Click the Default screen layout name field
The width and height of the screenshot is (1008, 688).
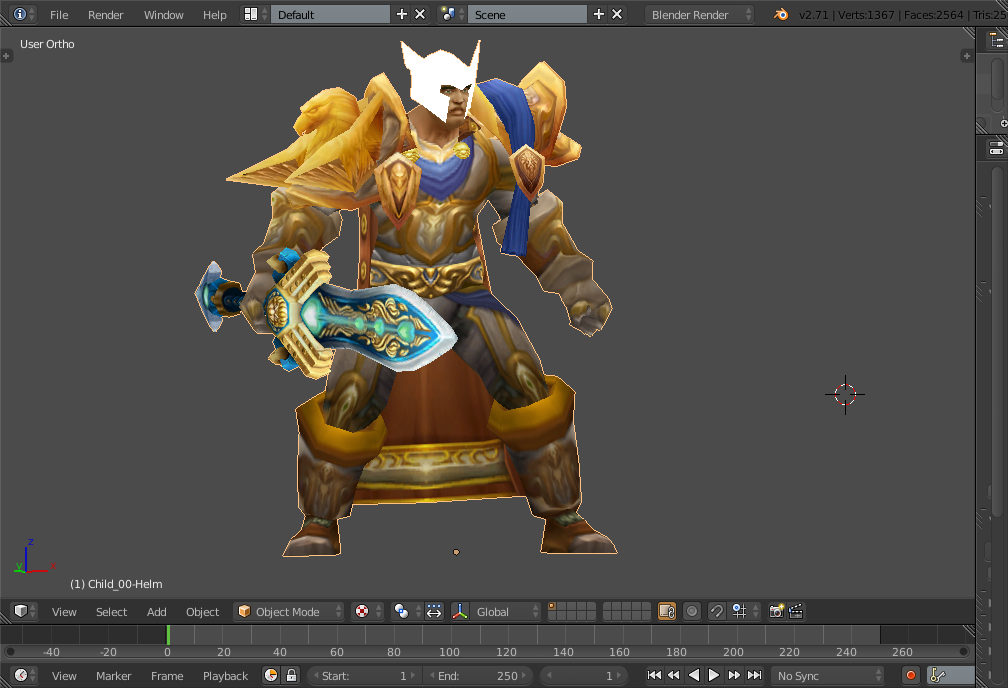[x=330, y=14]
